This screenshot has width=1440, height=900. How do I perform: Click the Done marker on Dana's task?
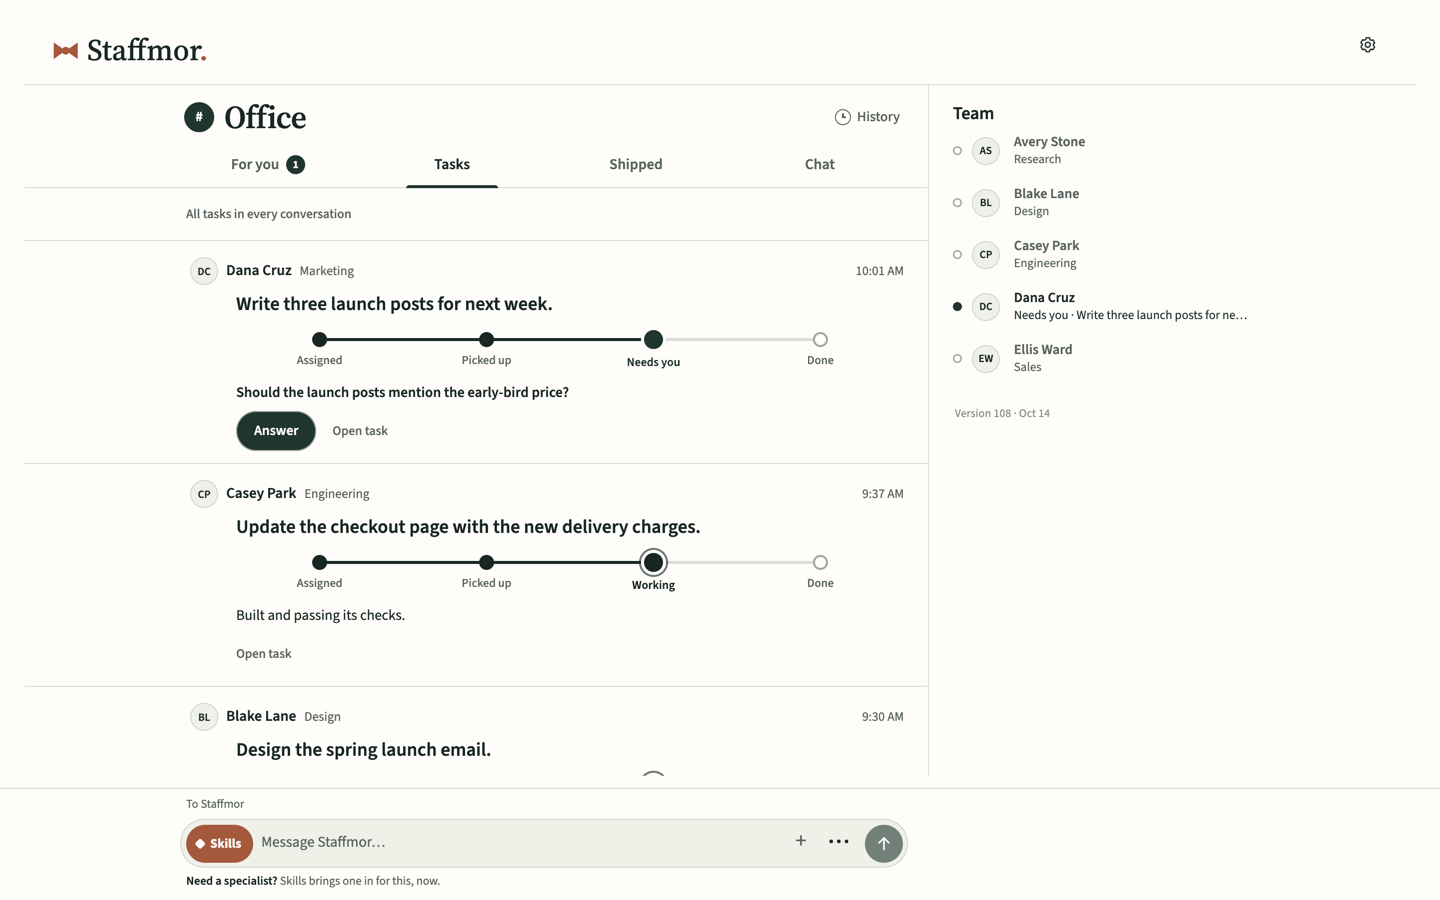(x=820, y=340)
